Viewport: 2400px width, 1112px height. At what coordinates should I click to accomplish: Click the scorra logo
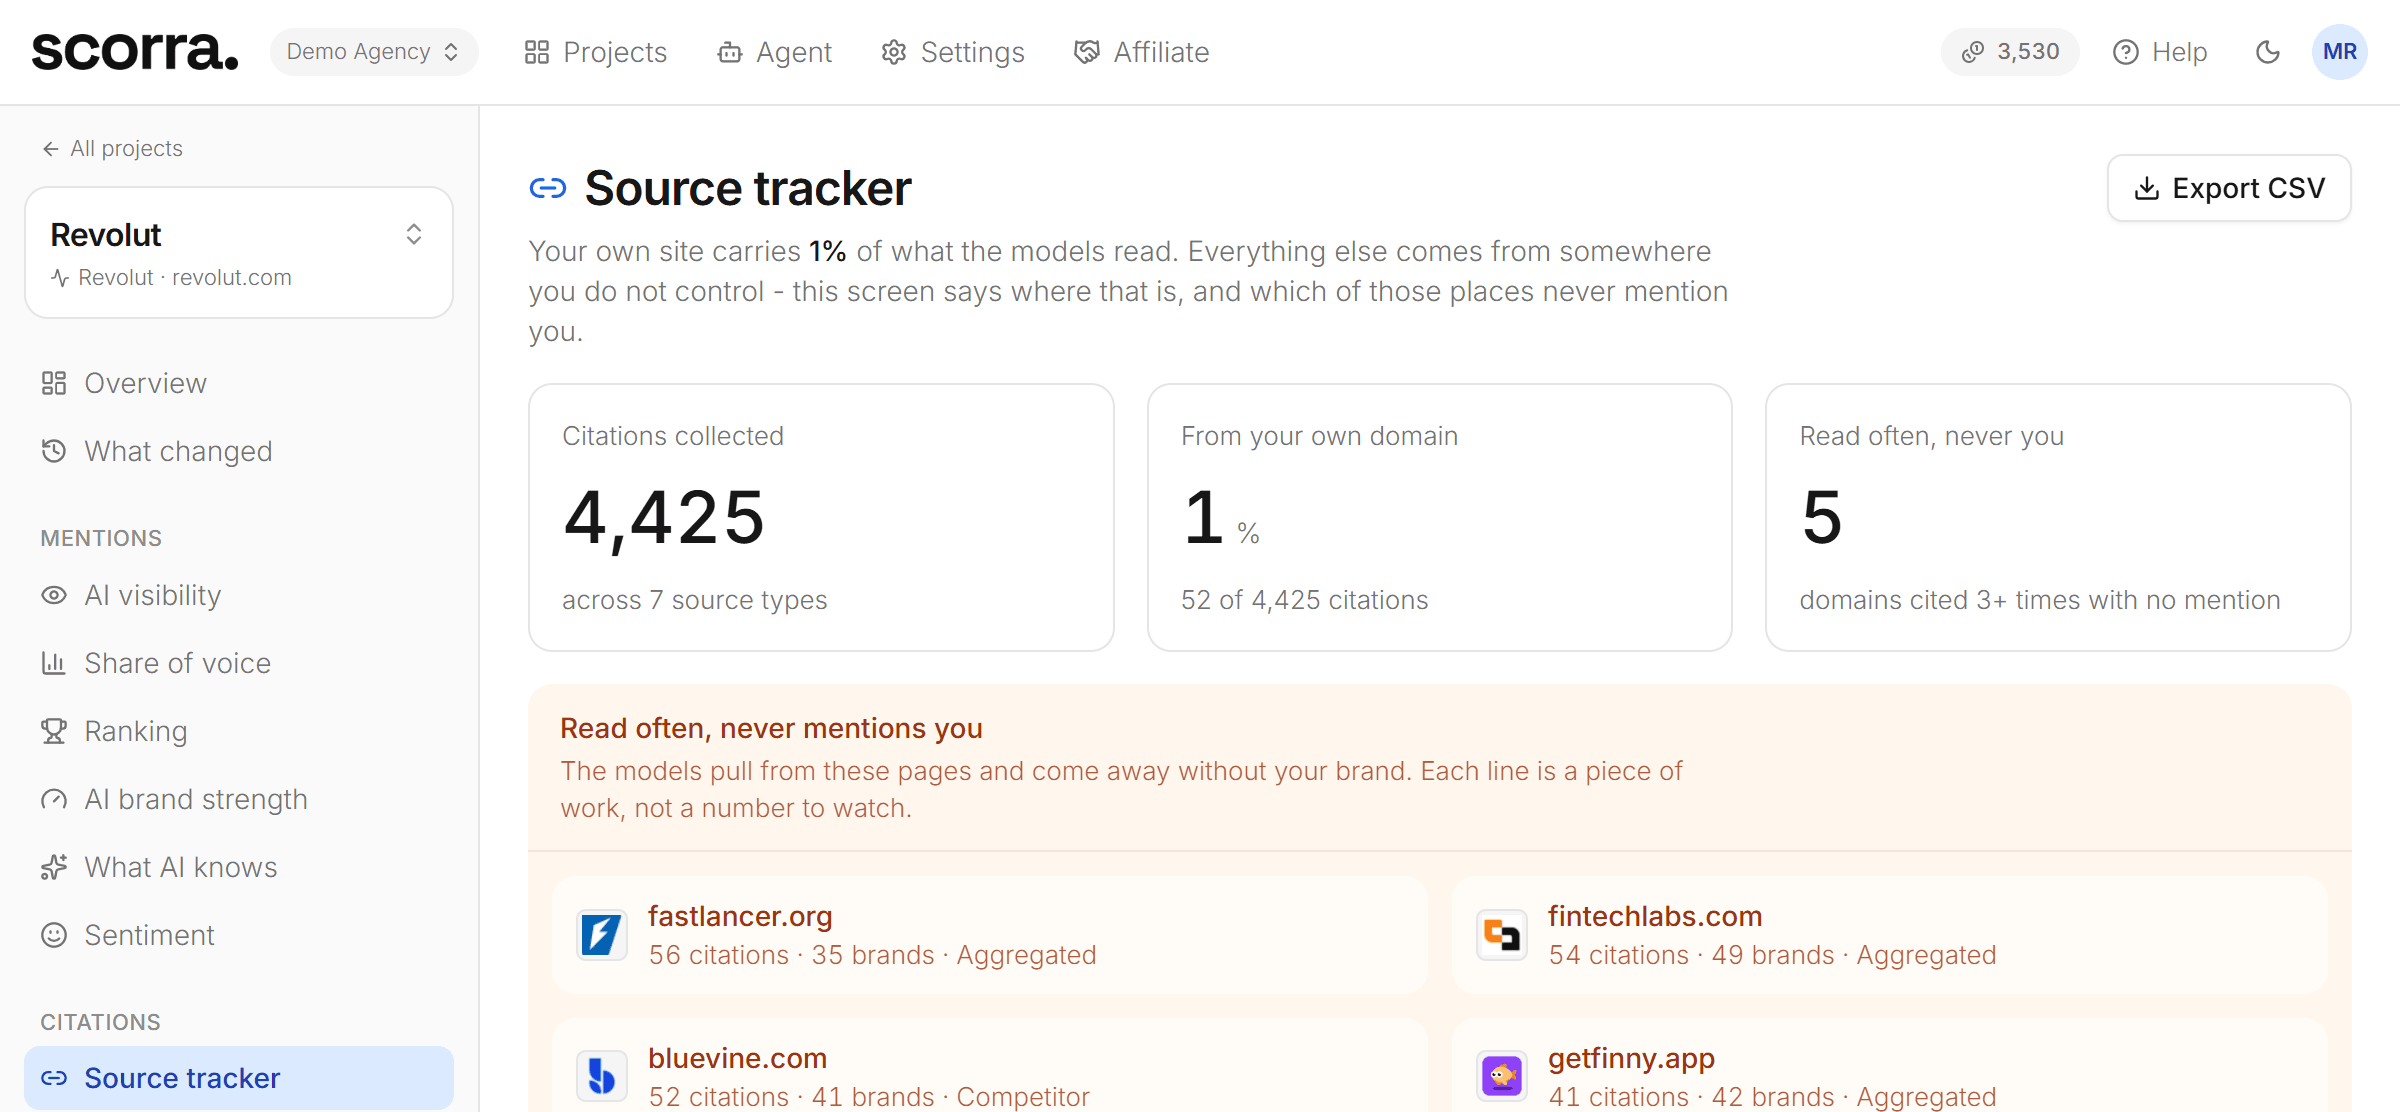click(135, 51)
